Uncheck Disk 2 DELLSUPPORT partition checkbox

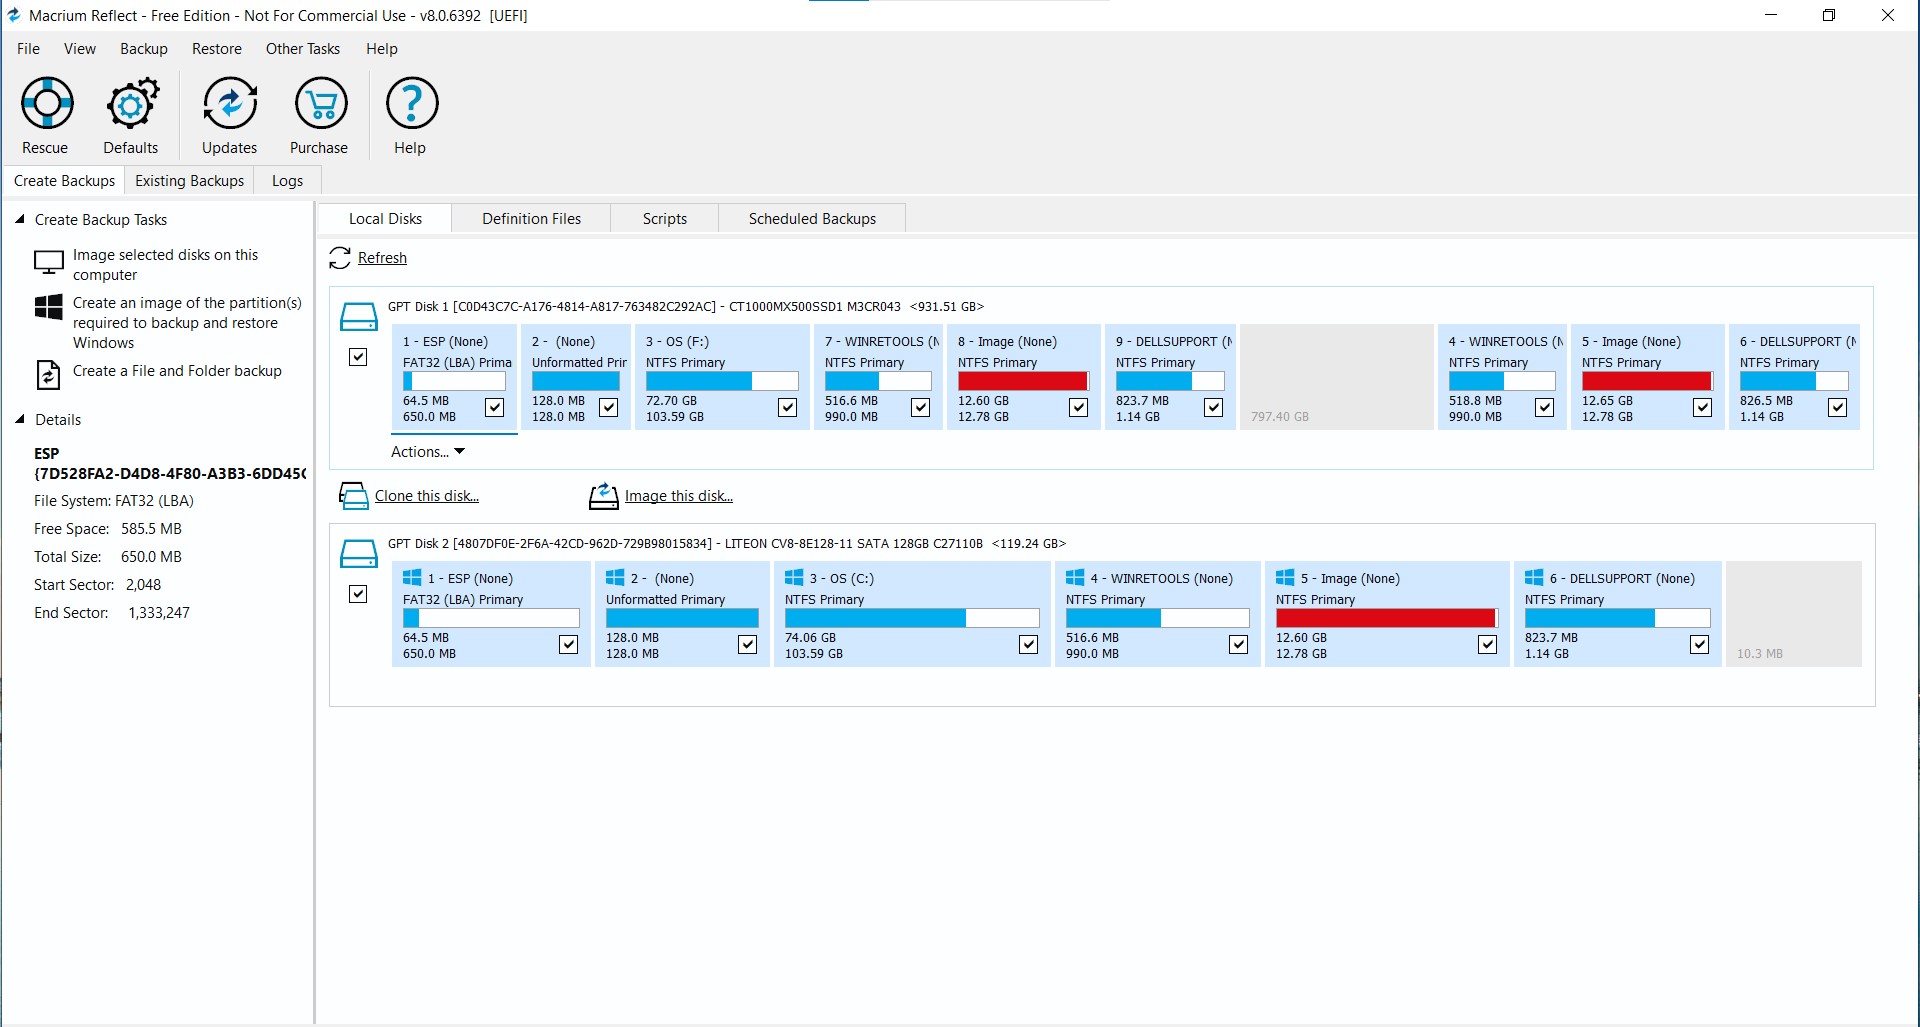[x=1700, y=644]
